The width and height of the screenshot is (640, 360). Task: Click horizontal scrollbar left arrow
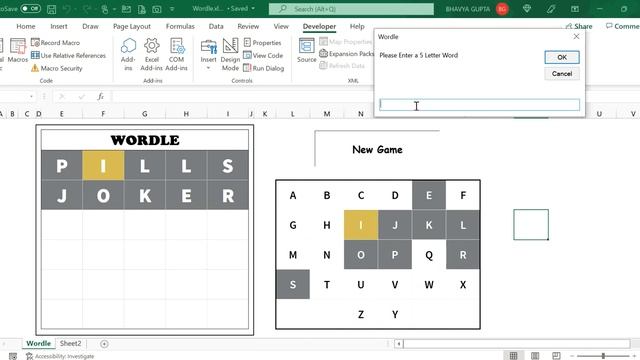point(399,344)
